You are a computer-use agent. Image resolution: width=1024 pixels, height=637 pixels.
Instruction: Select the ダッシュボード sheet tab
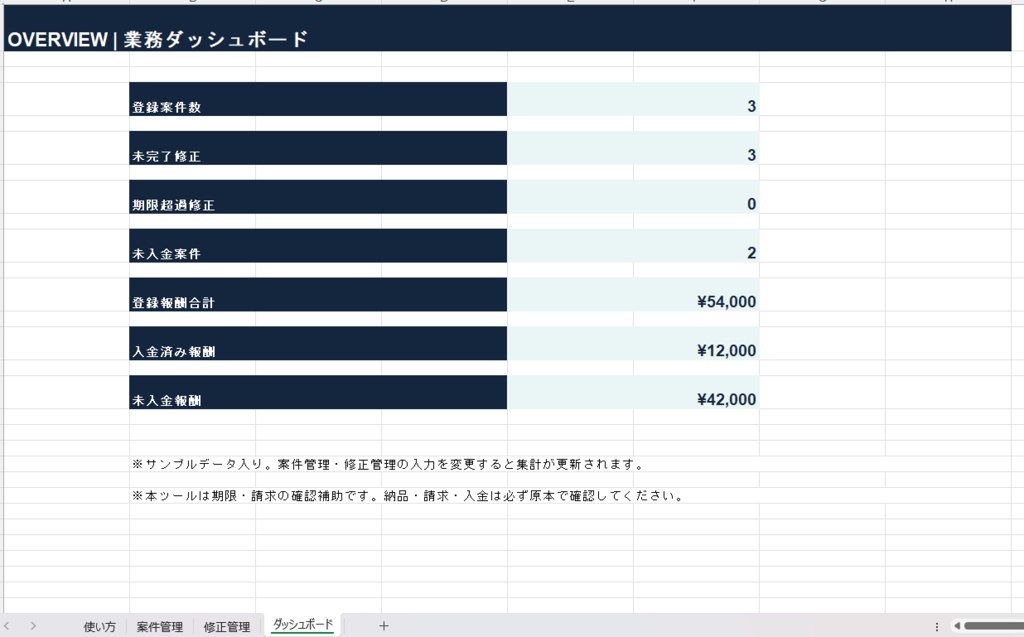(303, 625)
